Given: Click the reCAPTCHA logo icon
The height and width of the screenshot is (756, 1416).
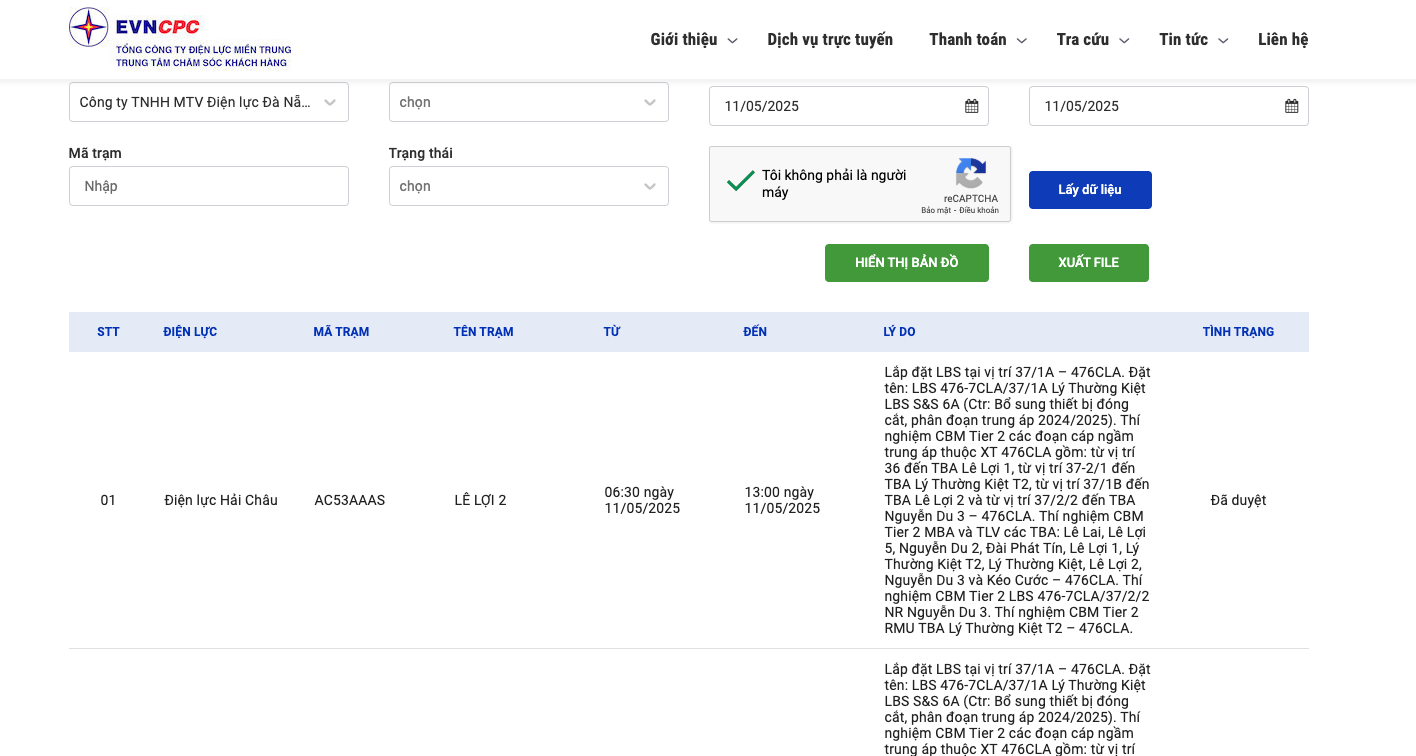Looking at the screenshot, I should coord(970,174).
